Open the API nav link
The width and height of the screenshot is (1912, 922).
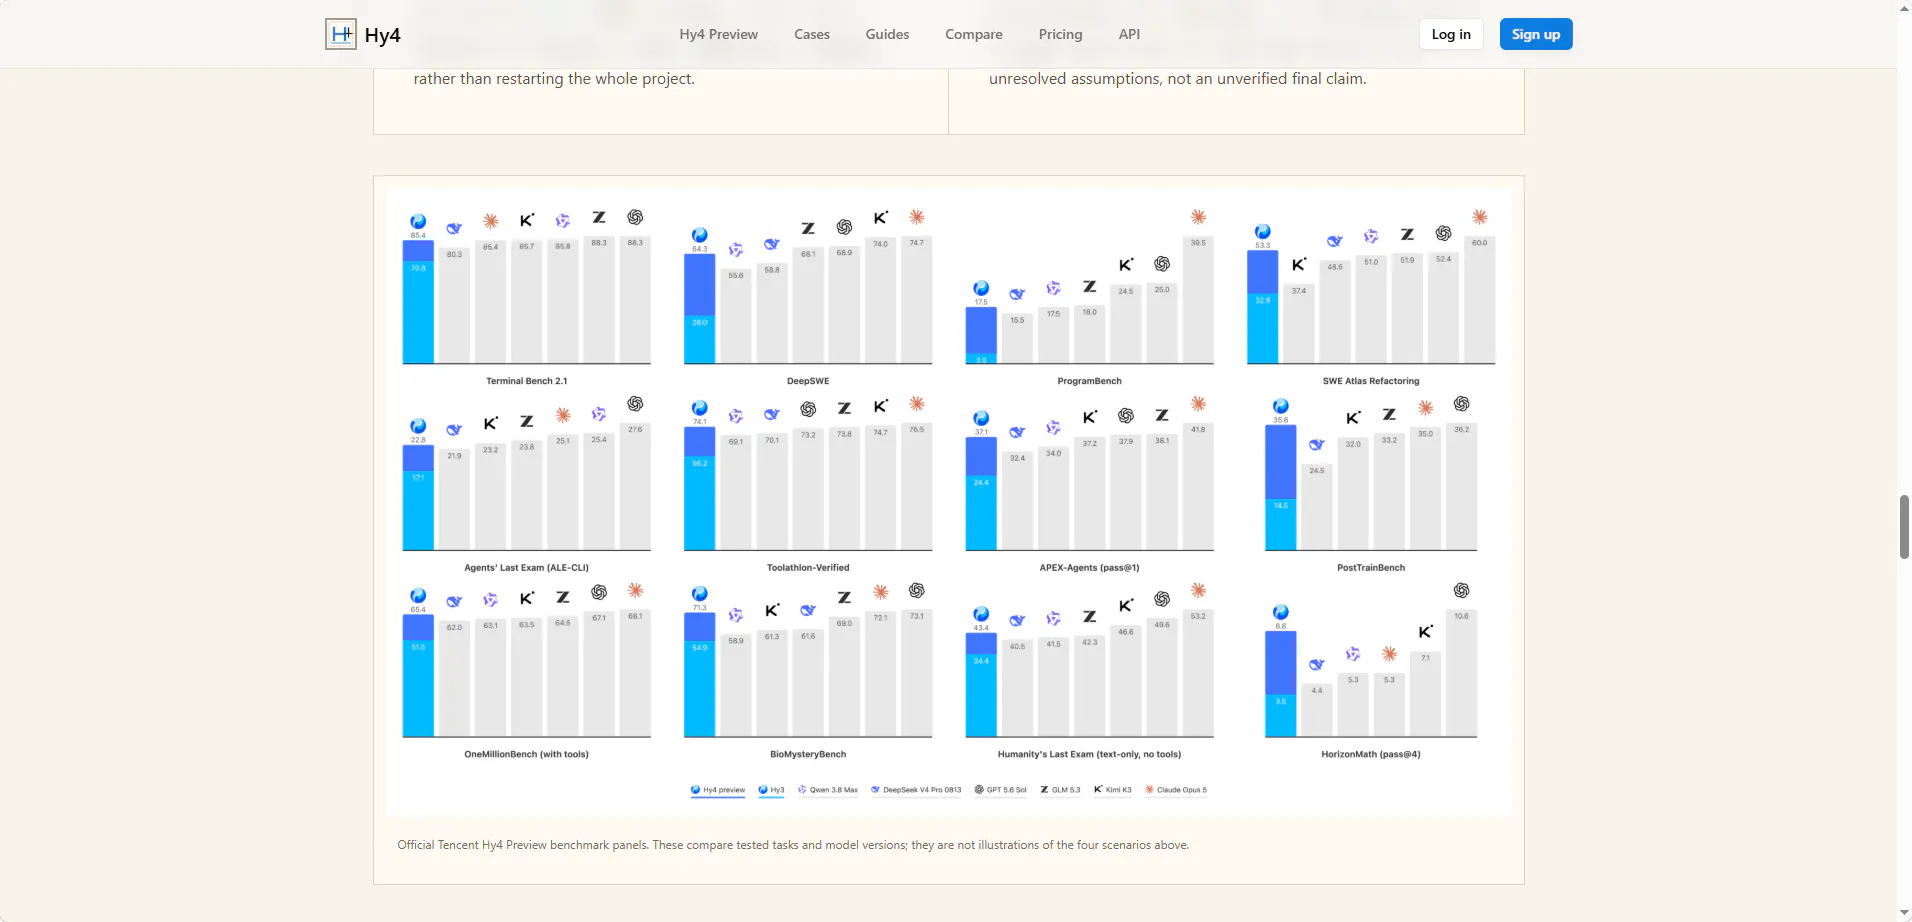pyautogui.click(x=1129, y=34)
